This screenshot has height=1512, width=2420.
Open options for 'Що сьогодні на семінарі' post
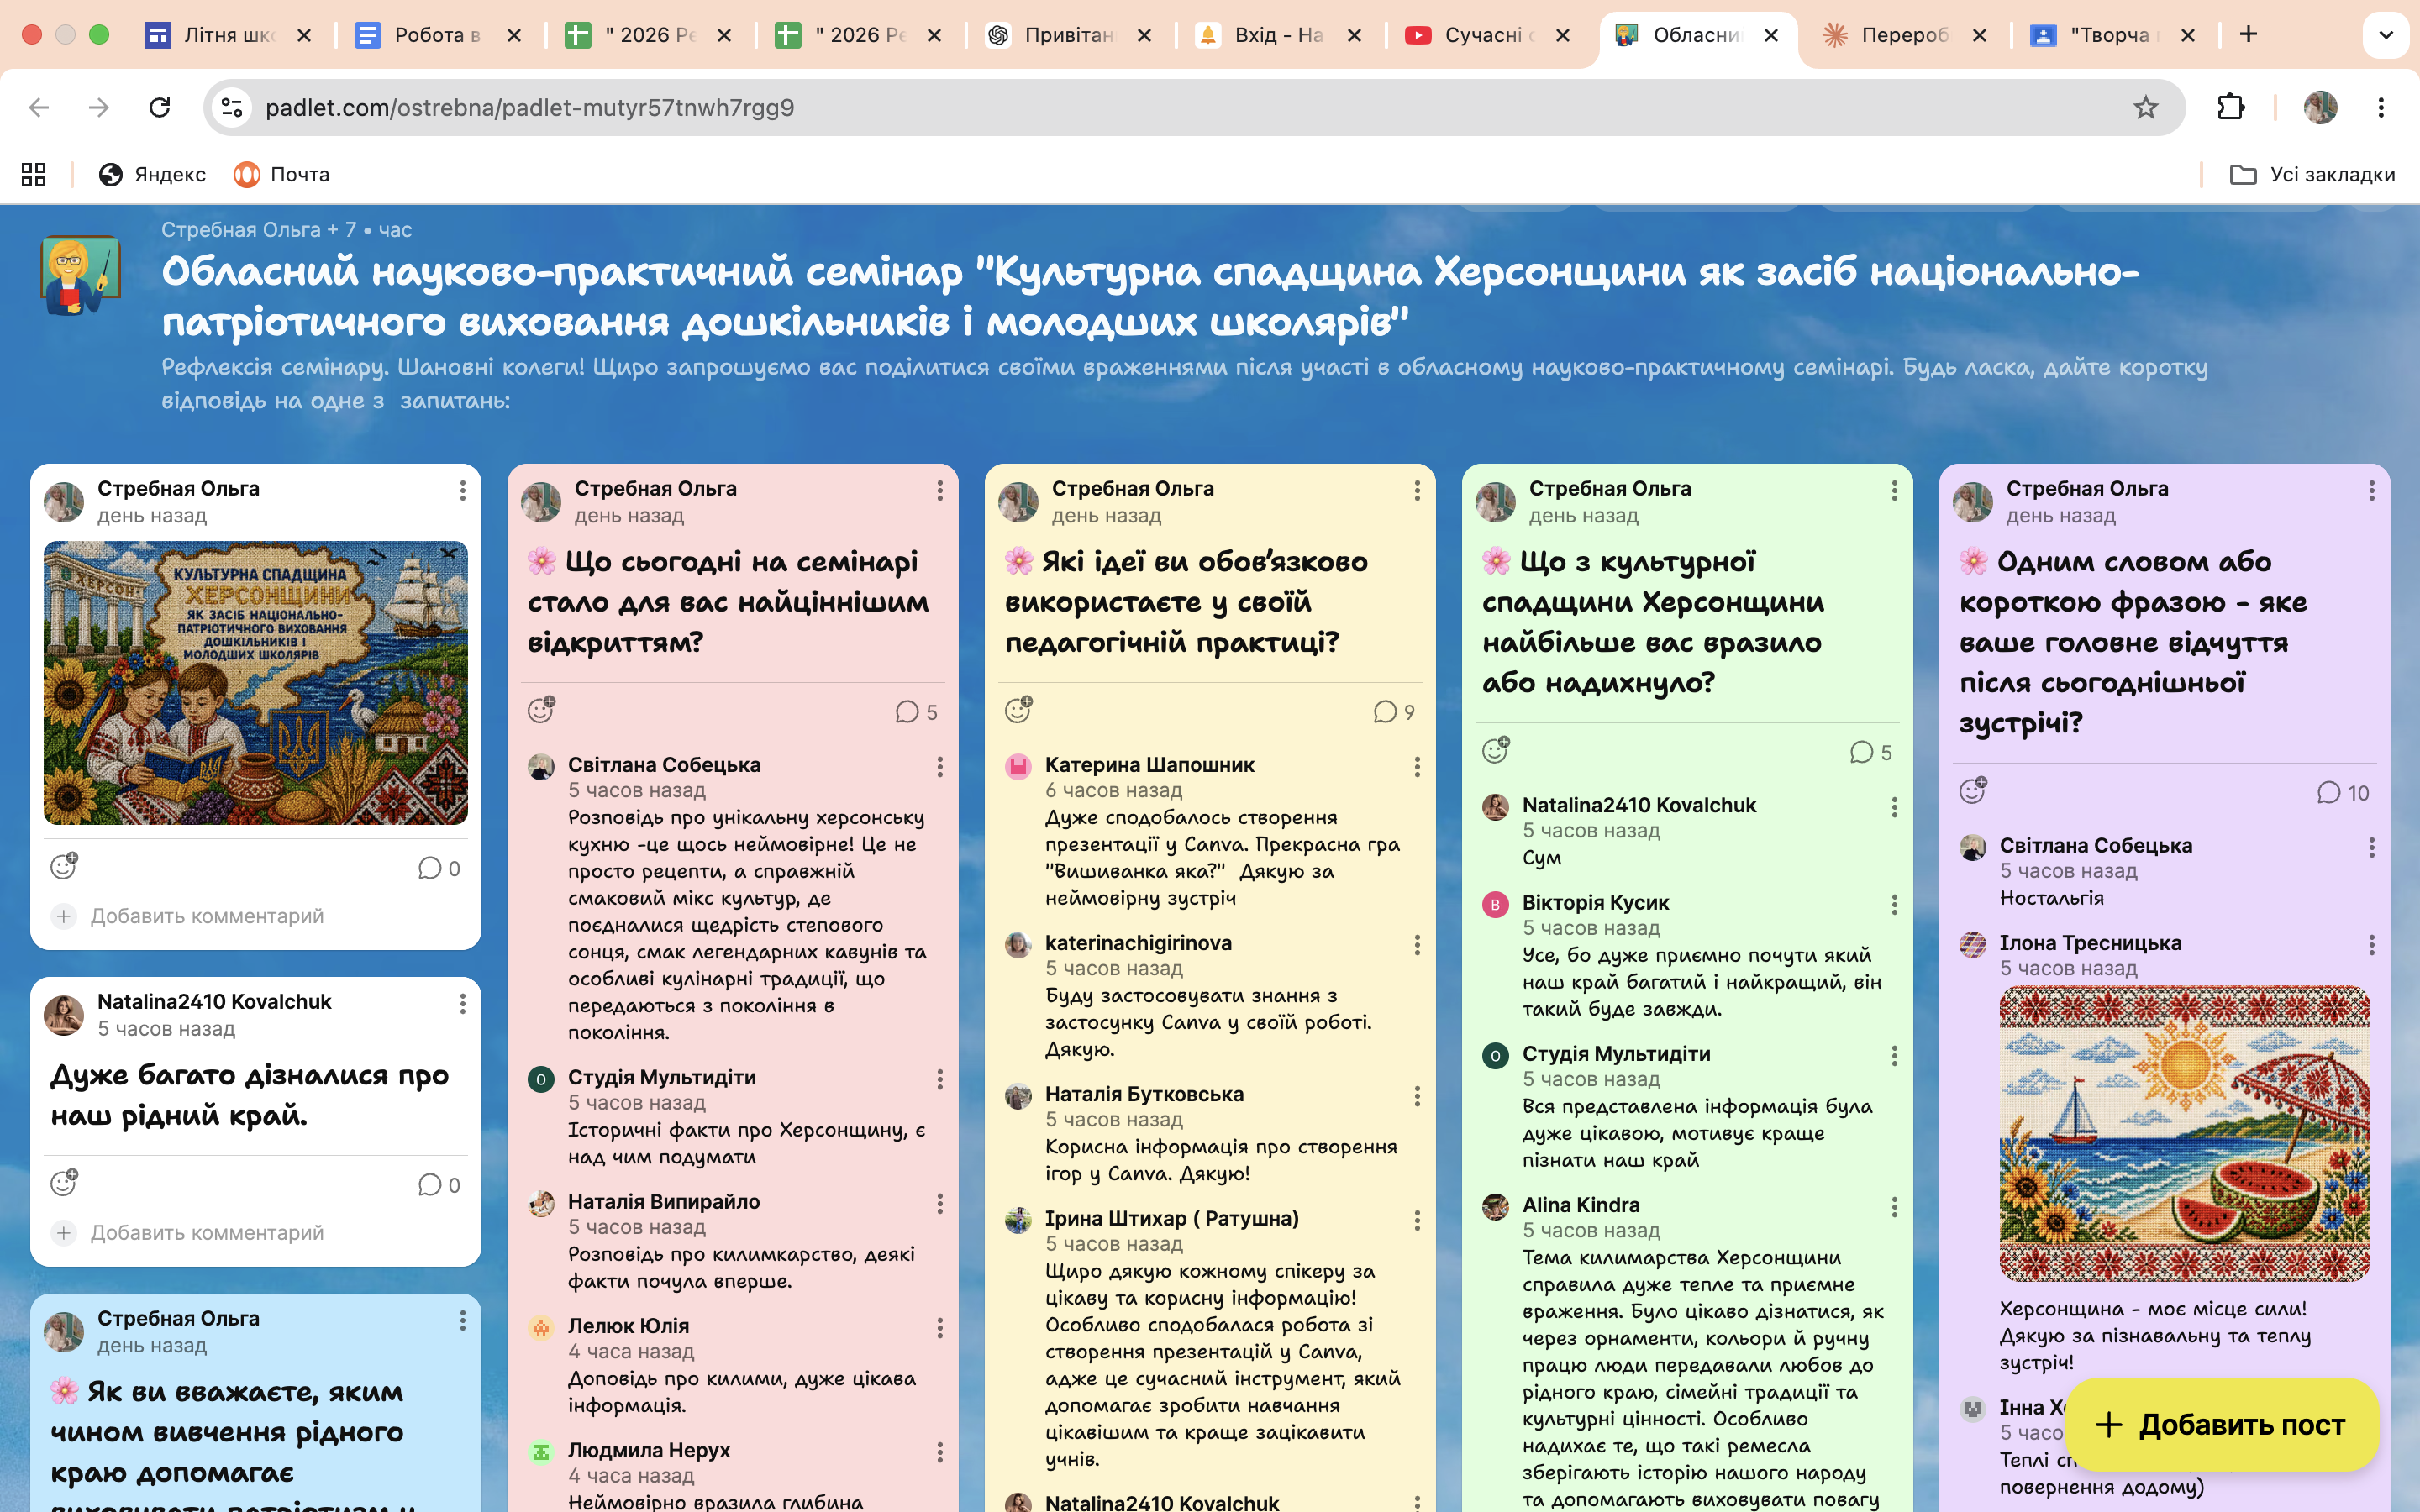[x=939, y=490]
